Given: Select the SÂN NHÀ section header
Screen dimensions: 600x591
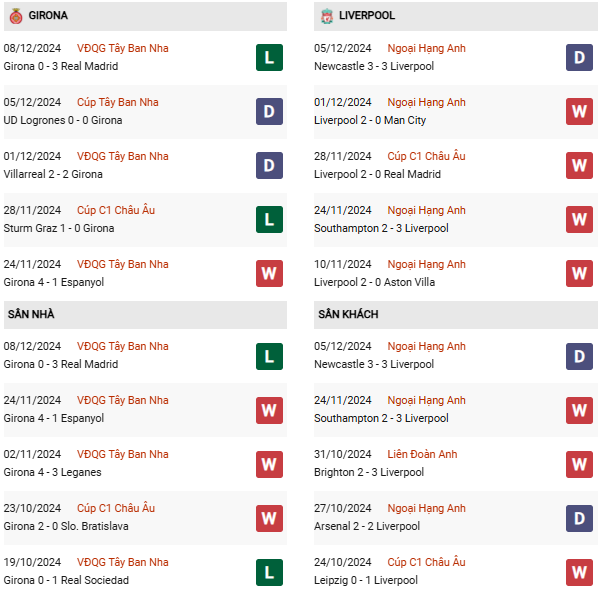Looking at the screenshot, I should (31, 314).
